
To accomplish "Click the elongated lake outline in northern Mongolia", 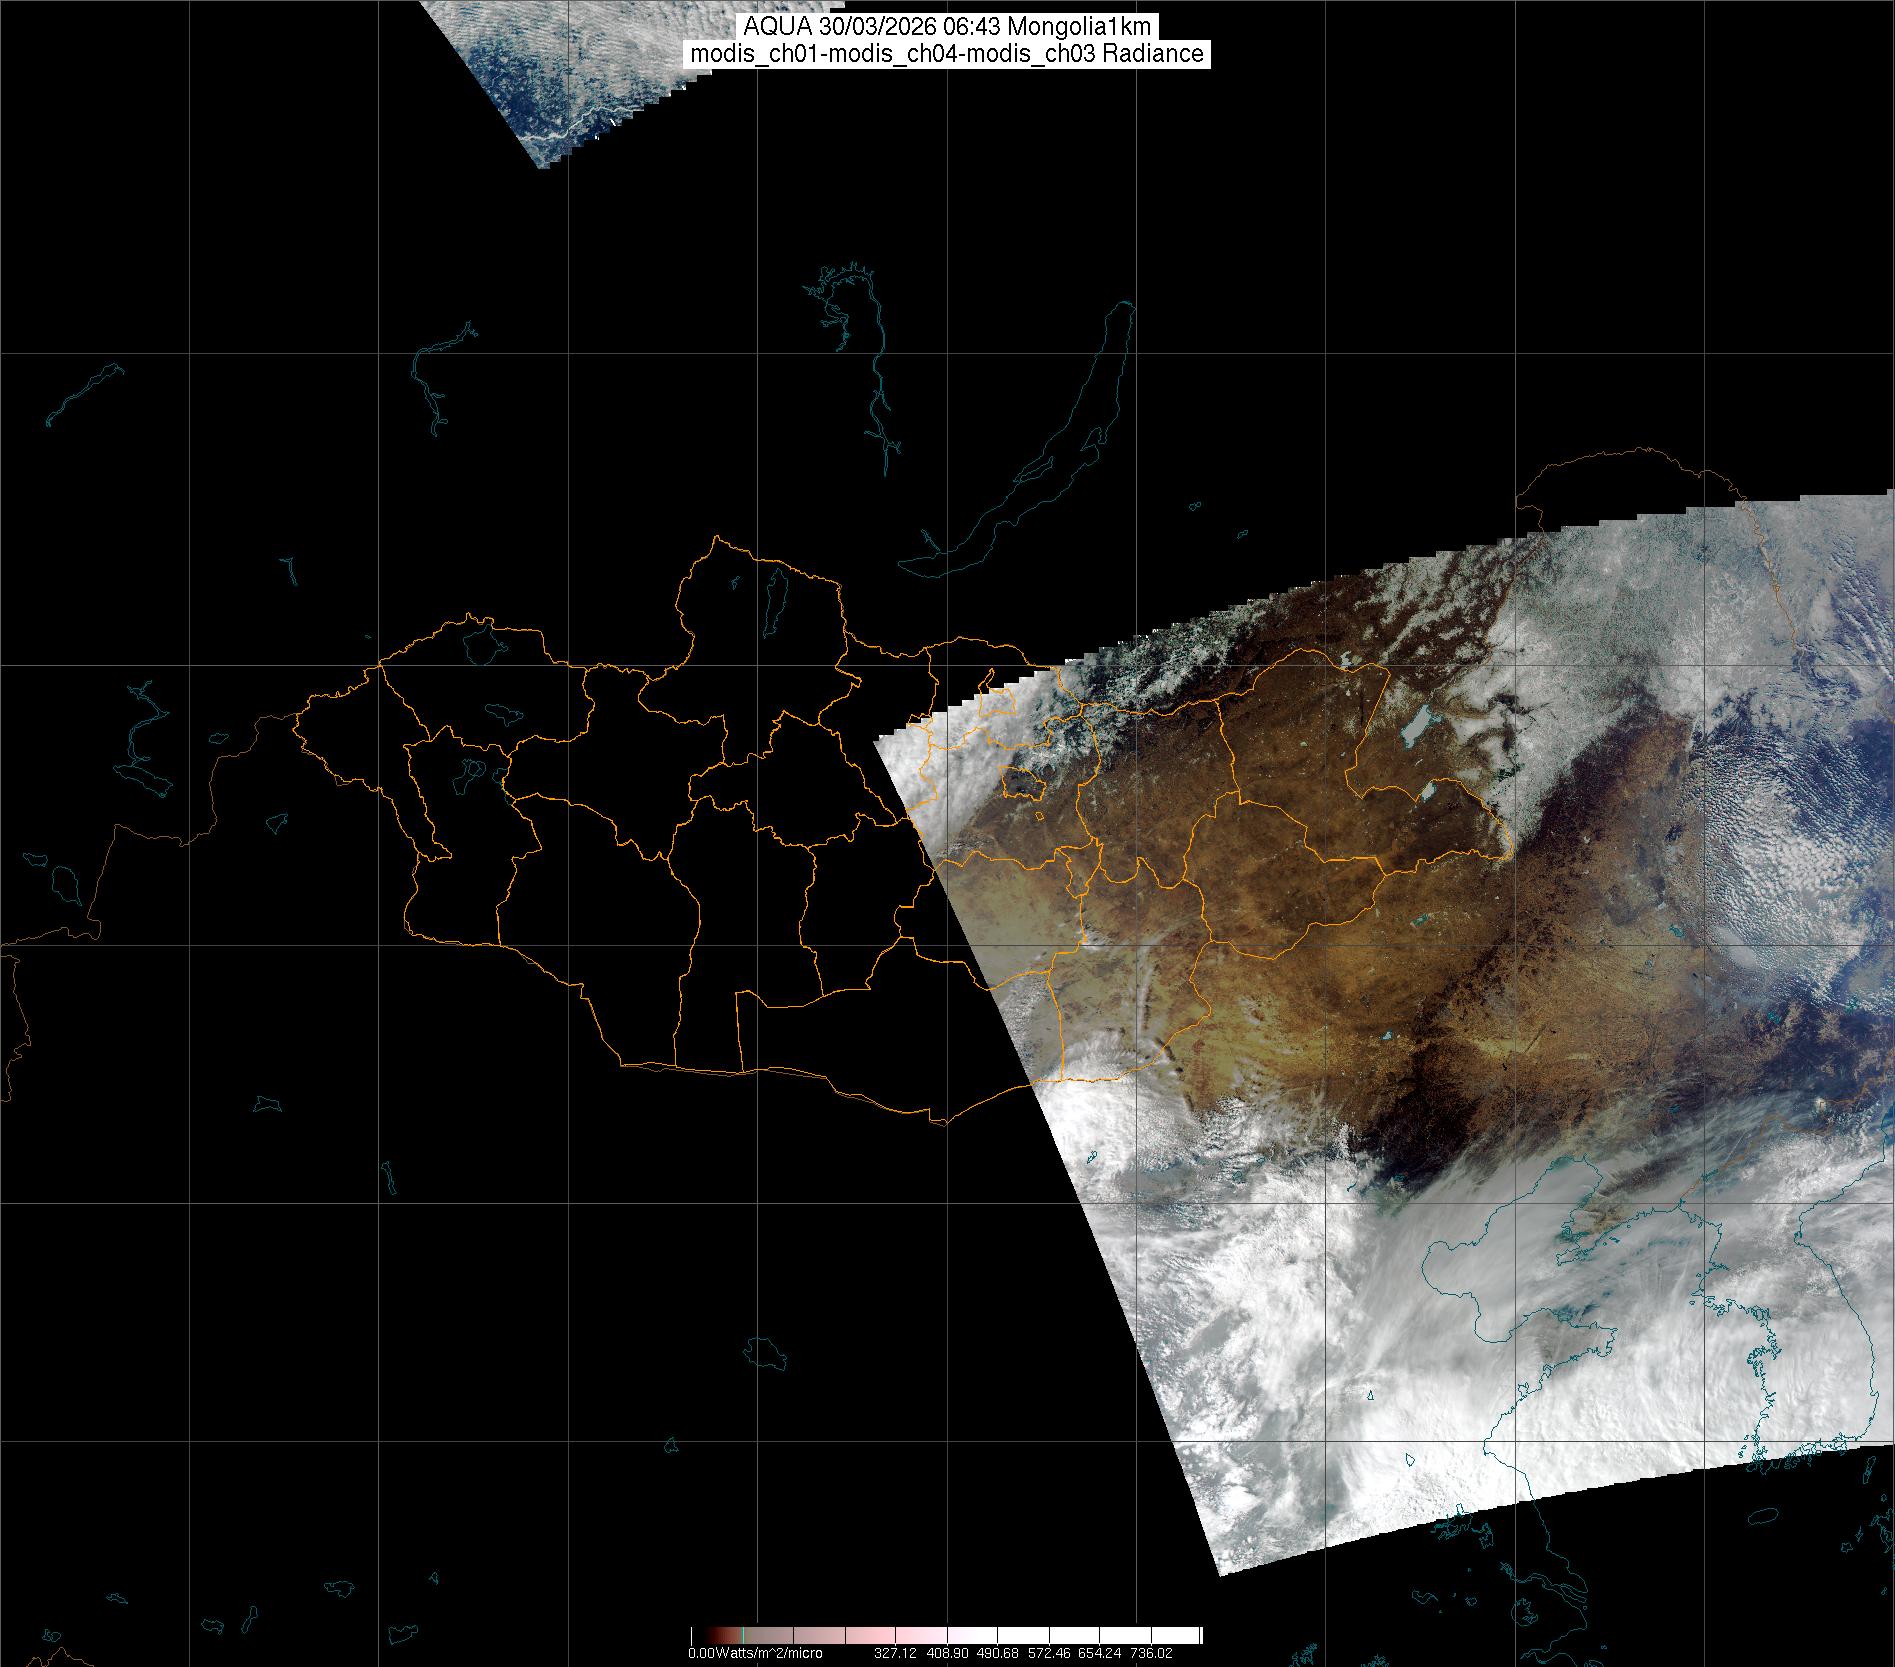I will click(773, 596).
